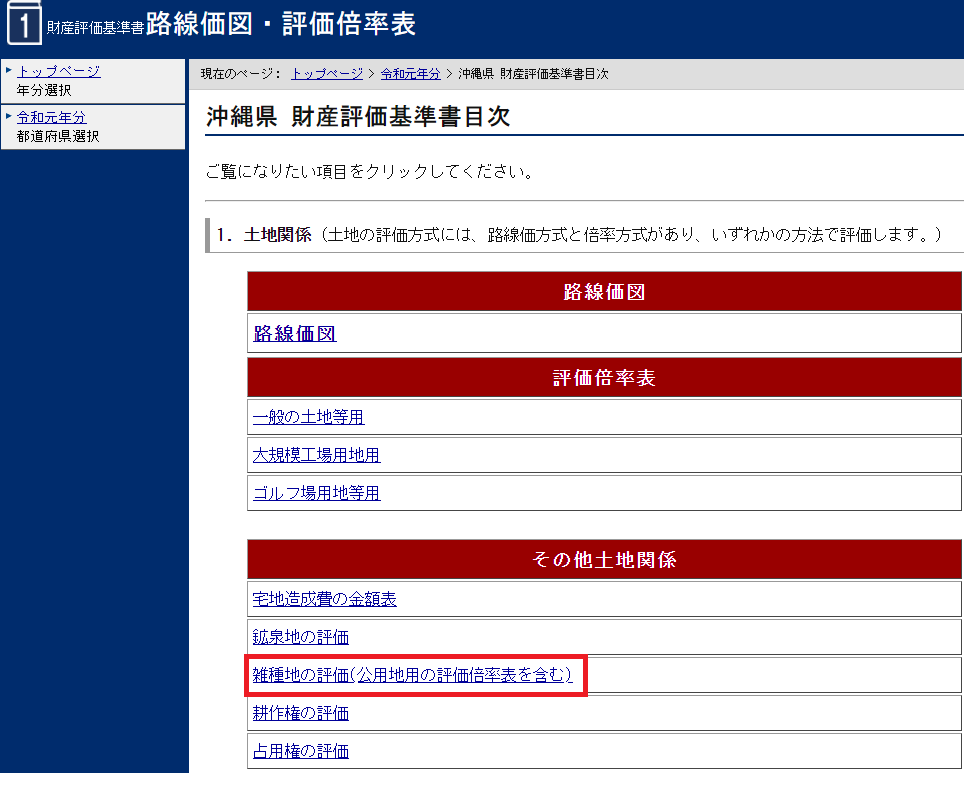Click the book logo icon in header
The width and height of the screenshot is (964, 805).
click(x=24, y=23)
